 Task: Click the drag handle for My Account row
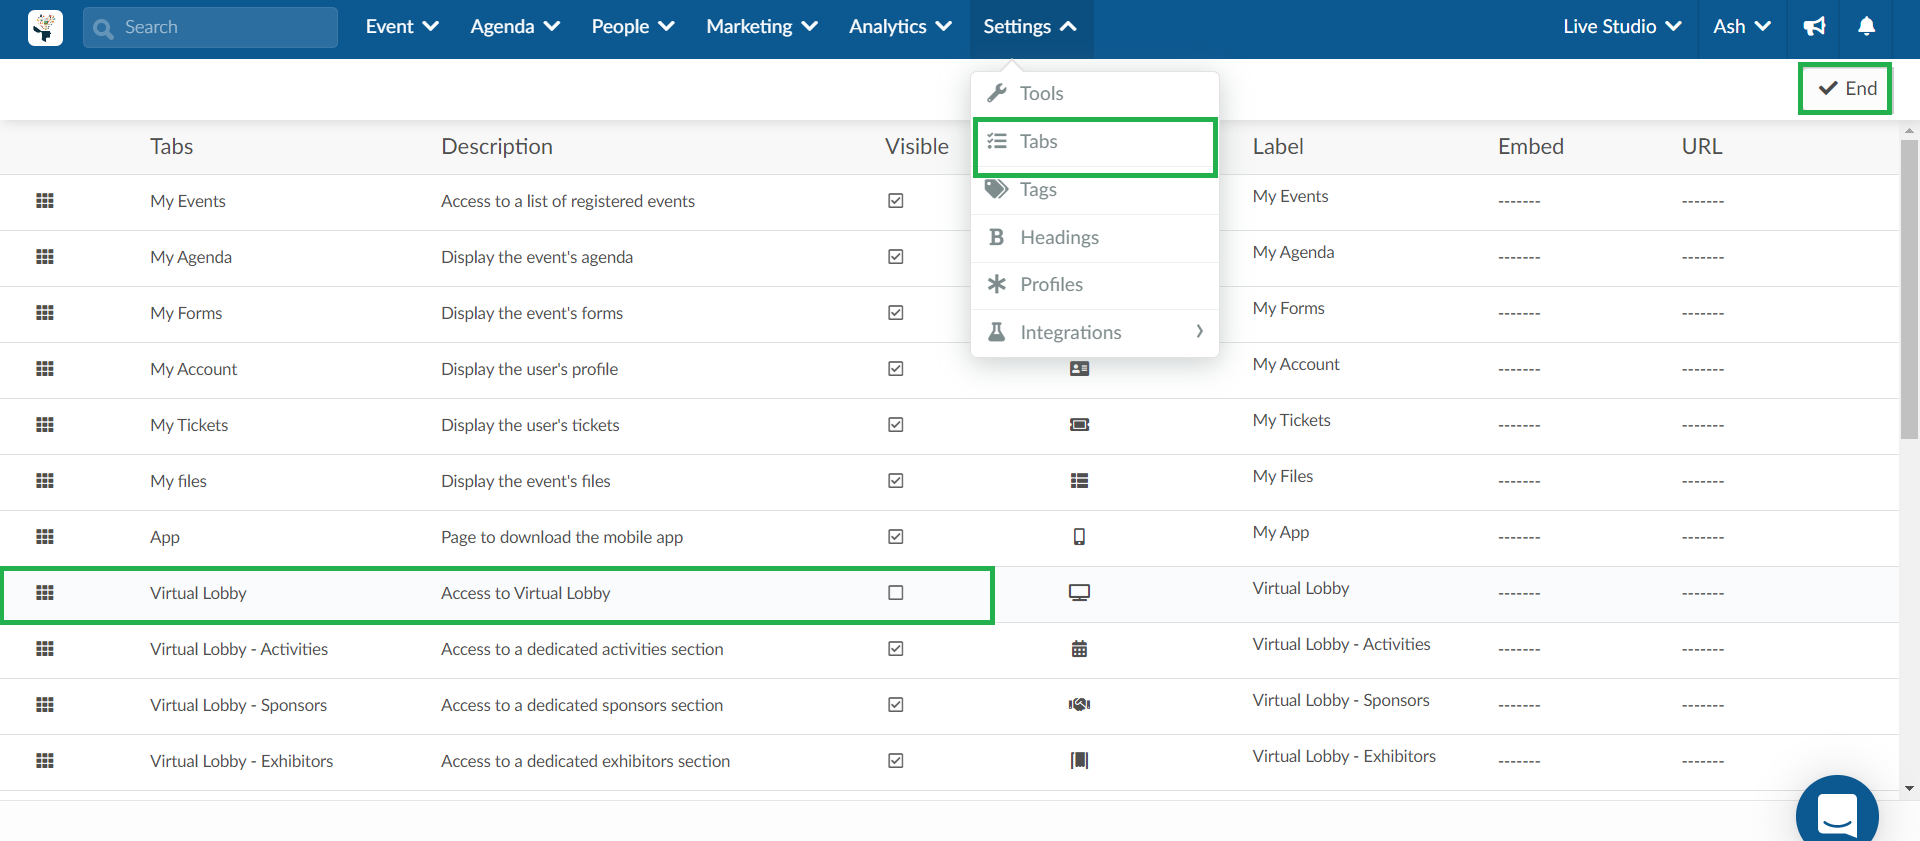click(x=45, y=369)
